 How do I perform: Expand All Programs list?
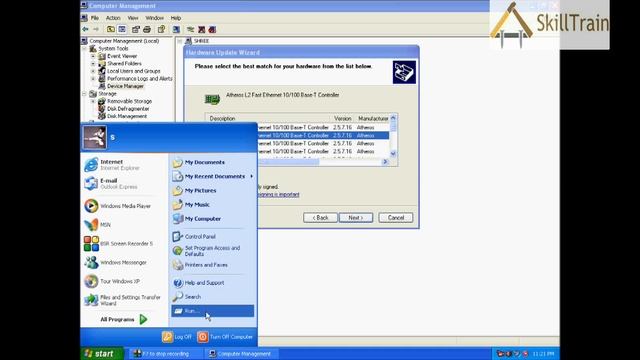[124, 319]
